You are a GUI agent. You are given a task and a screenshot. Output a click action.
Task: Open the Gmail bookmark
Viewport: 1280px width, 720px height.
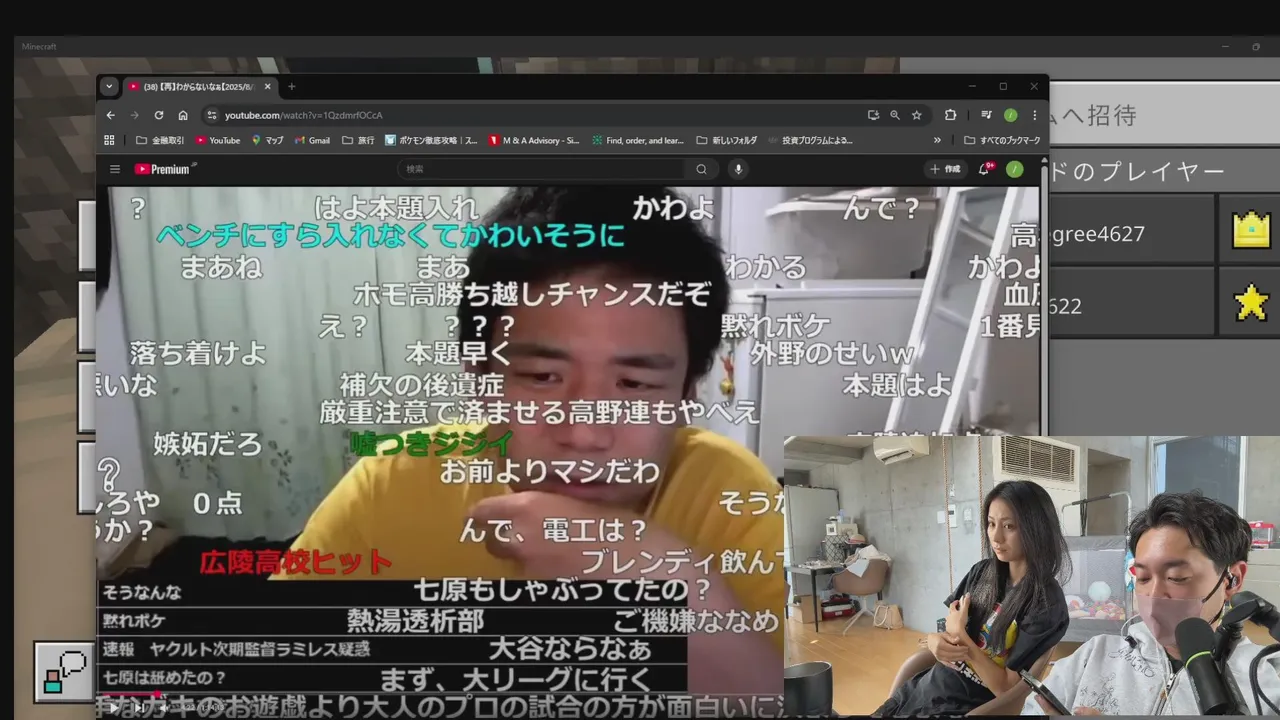pyautogui.click(x=312, y=140)
